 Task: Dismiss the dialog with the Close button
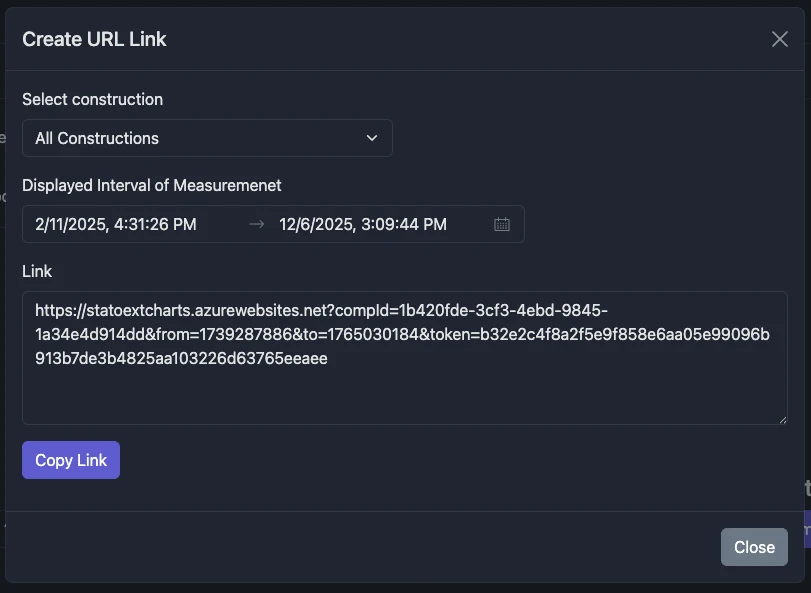[x=754, y=547]
